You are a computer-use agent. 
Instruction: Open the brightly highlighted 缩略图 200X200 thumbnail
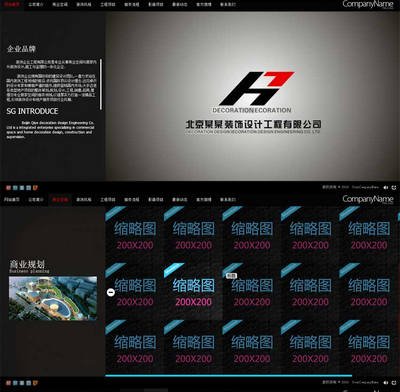pos(193,292)
